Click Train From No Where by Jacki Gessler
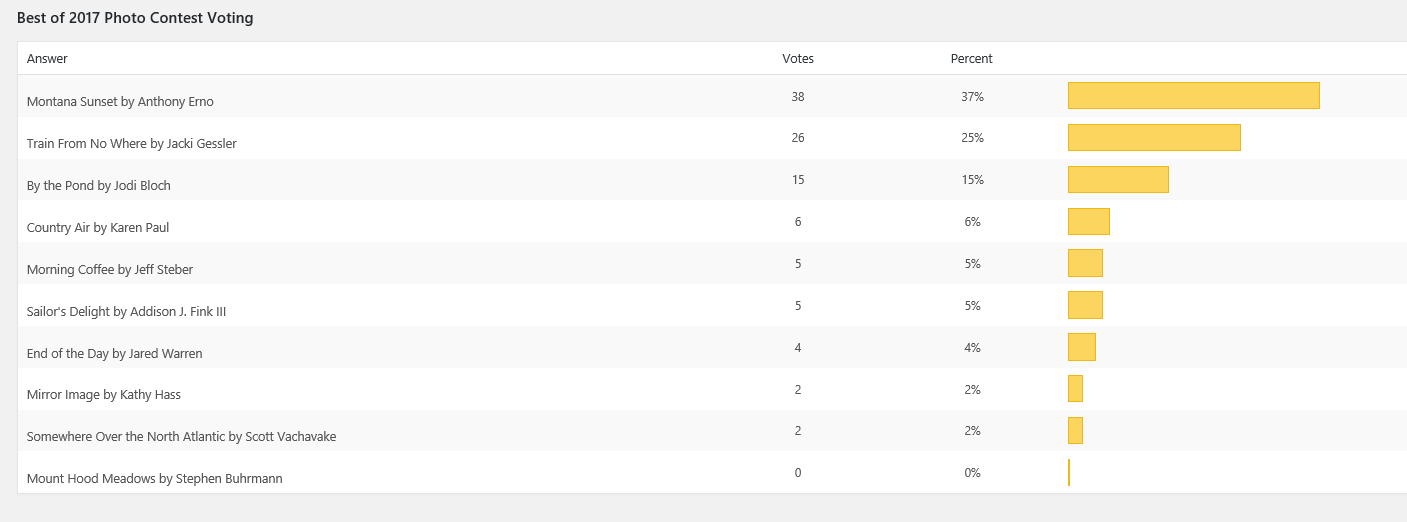Viewport: 1407px width, 522px height. point(131,144)
